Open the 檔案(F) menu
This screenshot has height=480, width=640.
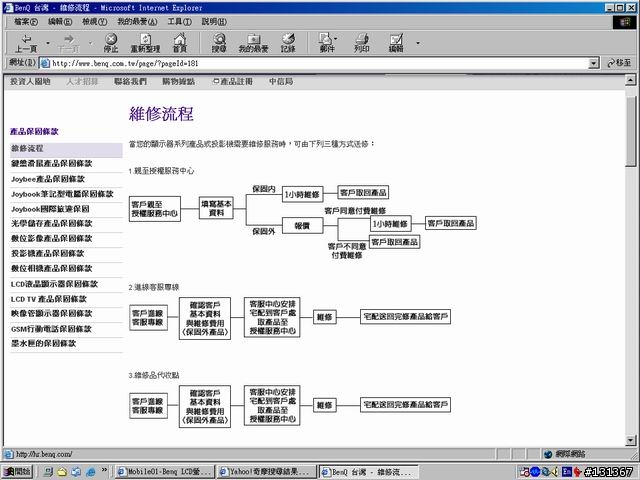[x=25, y=22]
